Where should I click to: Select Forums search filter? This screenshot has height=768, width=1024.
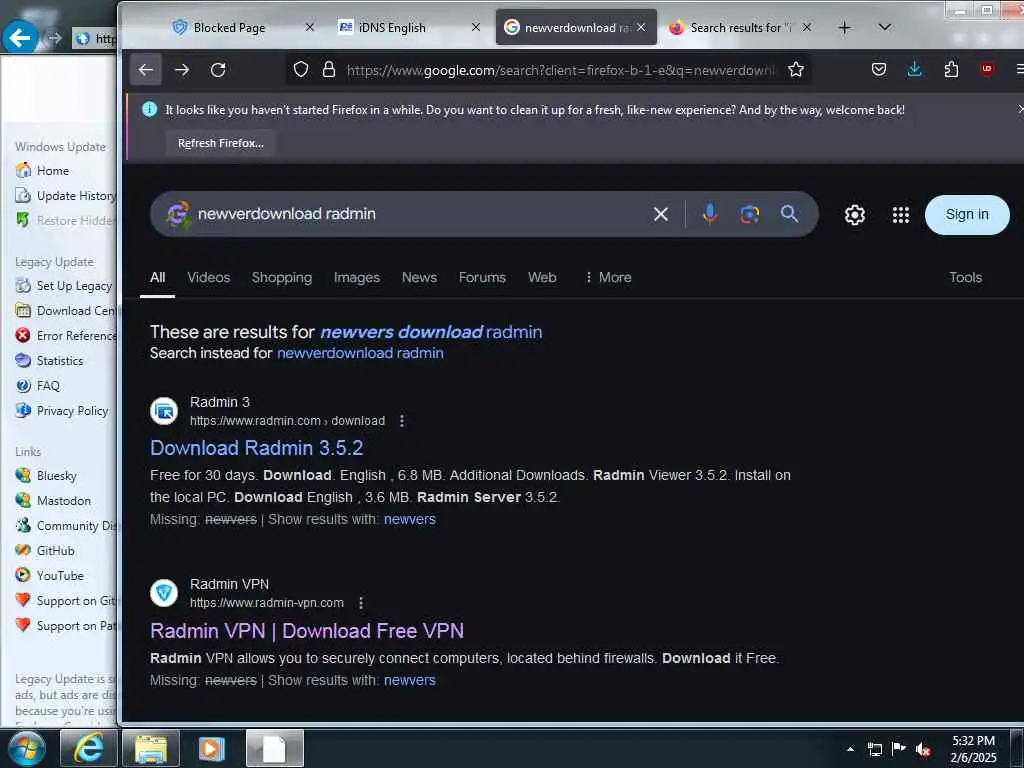click(482, 278)
